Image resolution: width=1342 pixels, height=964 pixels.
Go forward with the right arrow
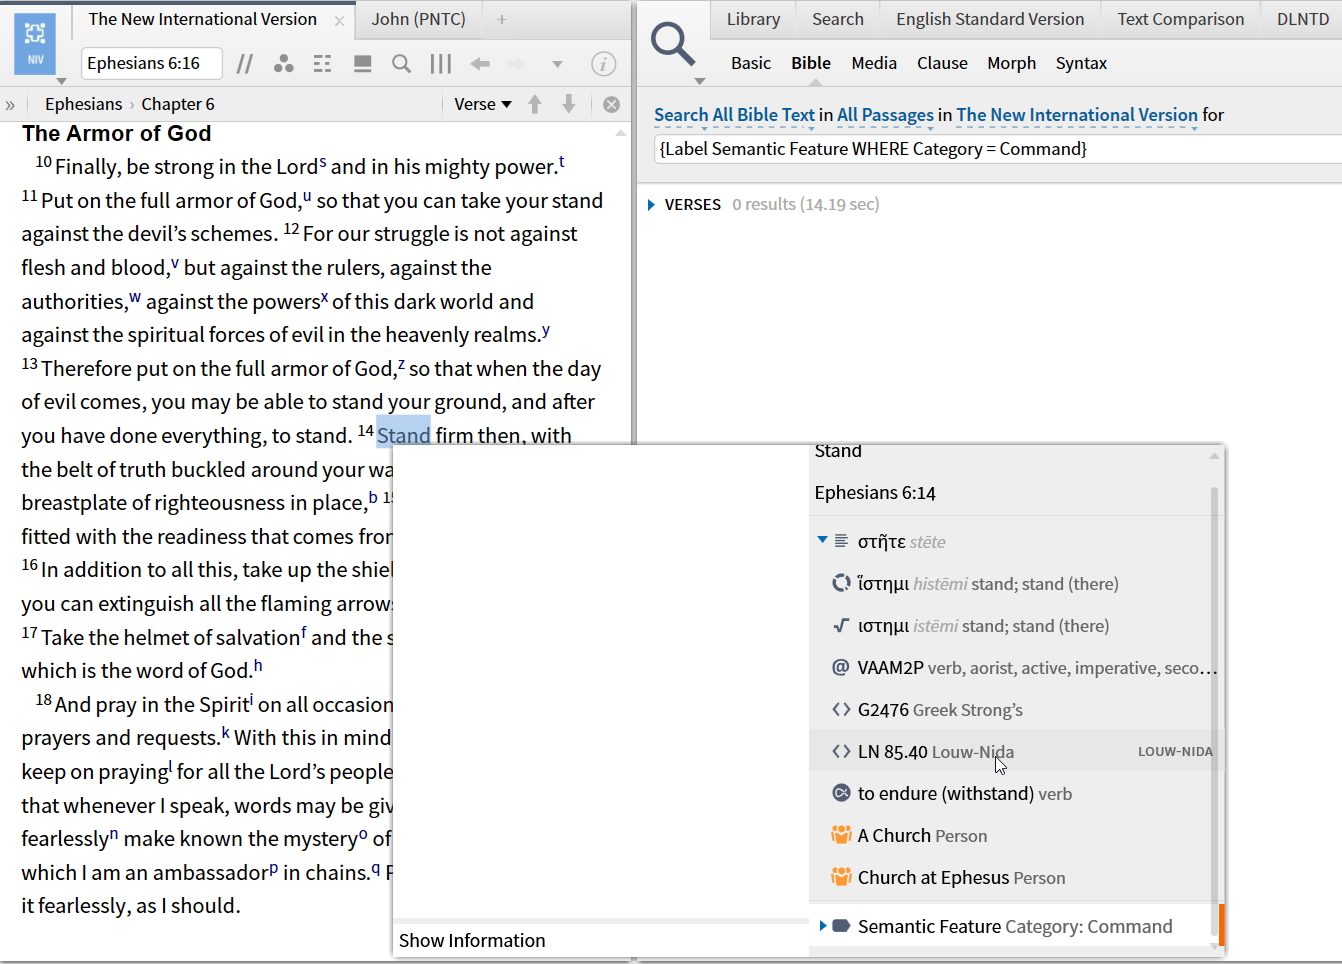click(516, 64)
